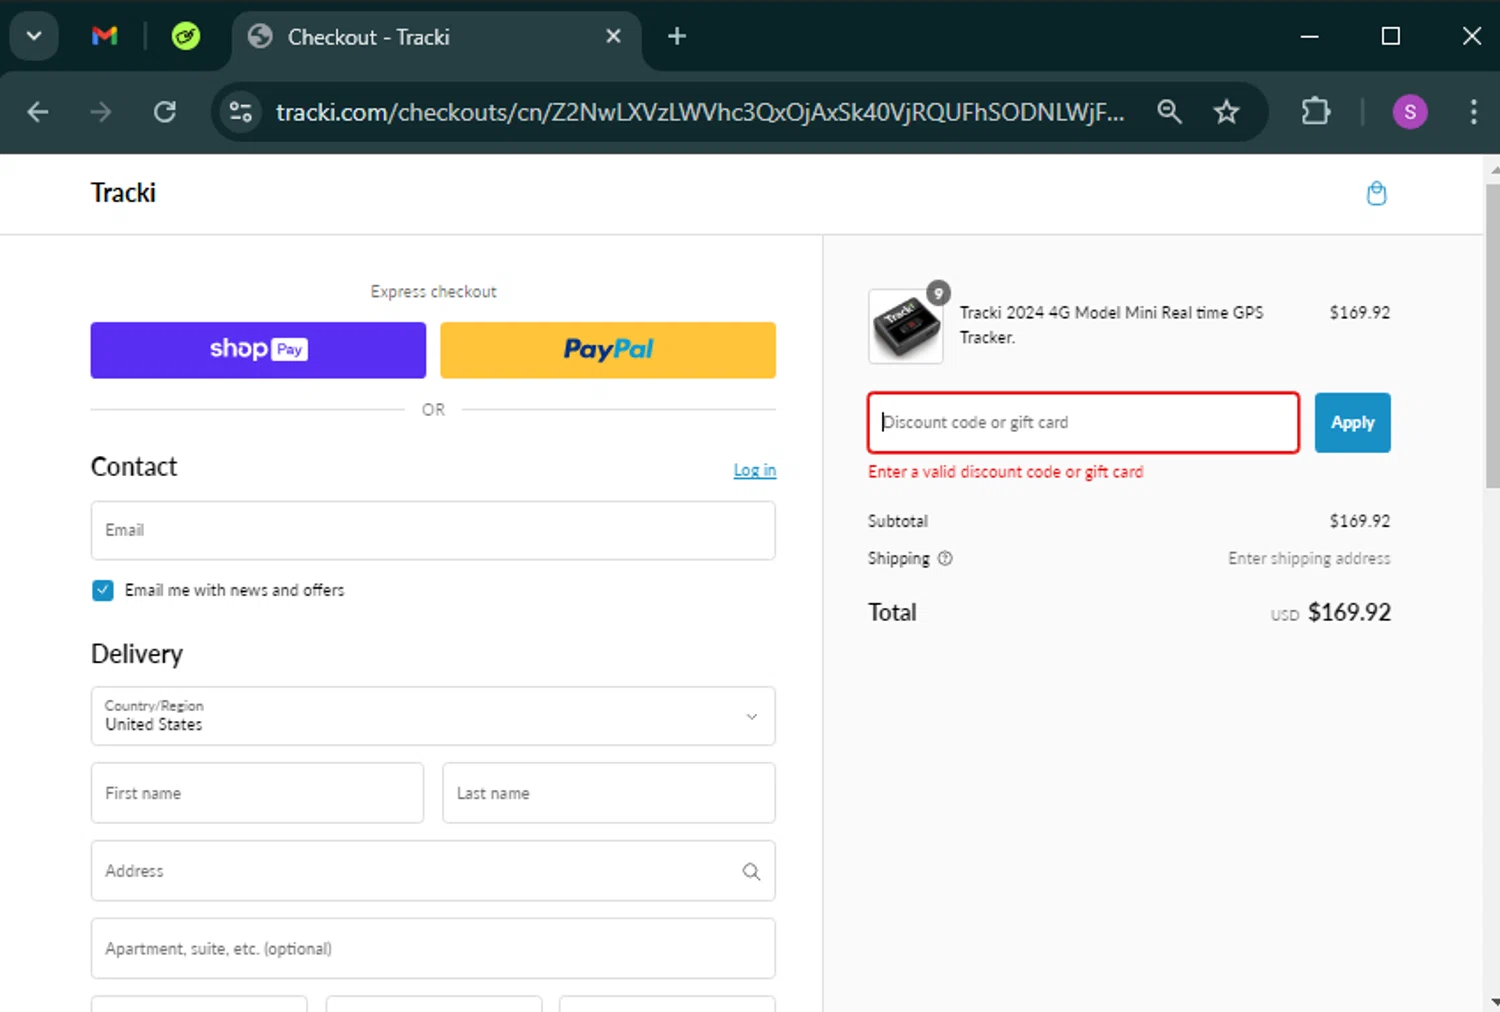Open a new browser tab

pyautogui.click(x=677, y=37)
